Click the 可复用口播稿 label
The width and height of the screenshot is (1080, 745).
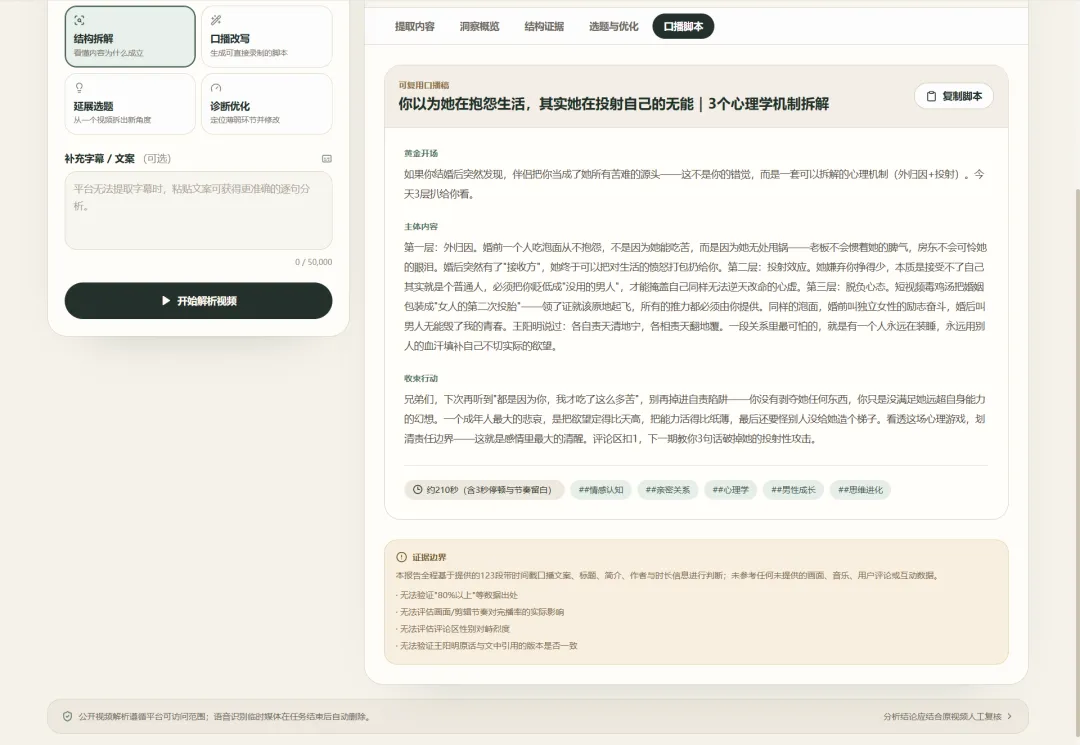(424, 85)
